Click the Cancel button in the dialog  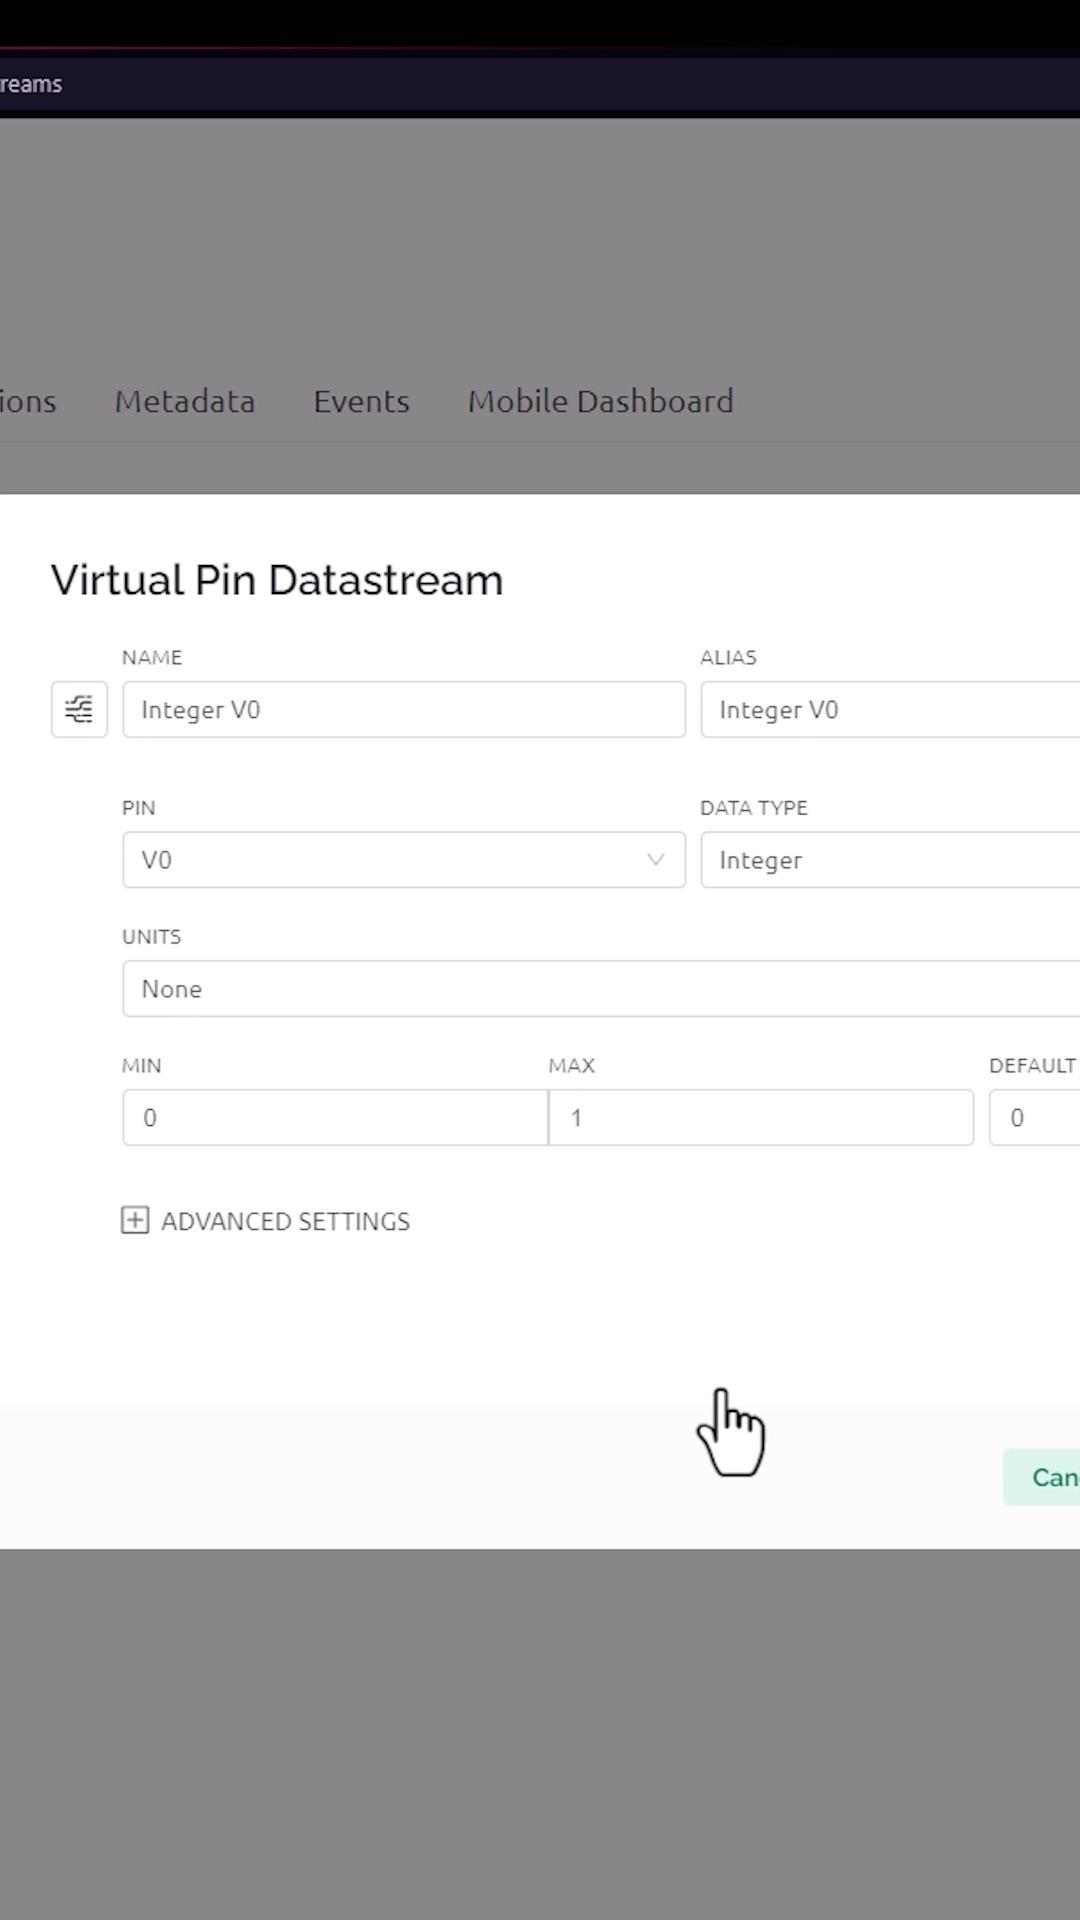pyautogui.click(x=1042, y=1477)
